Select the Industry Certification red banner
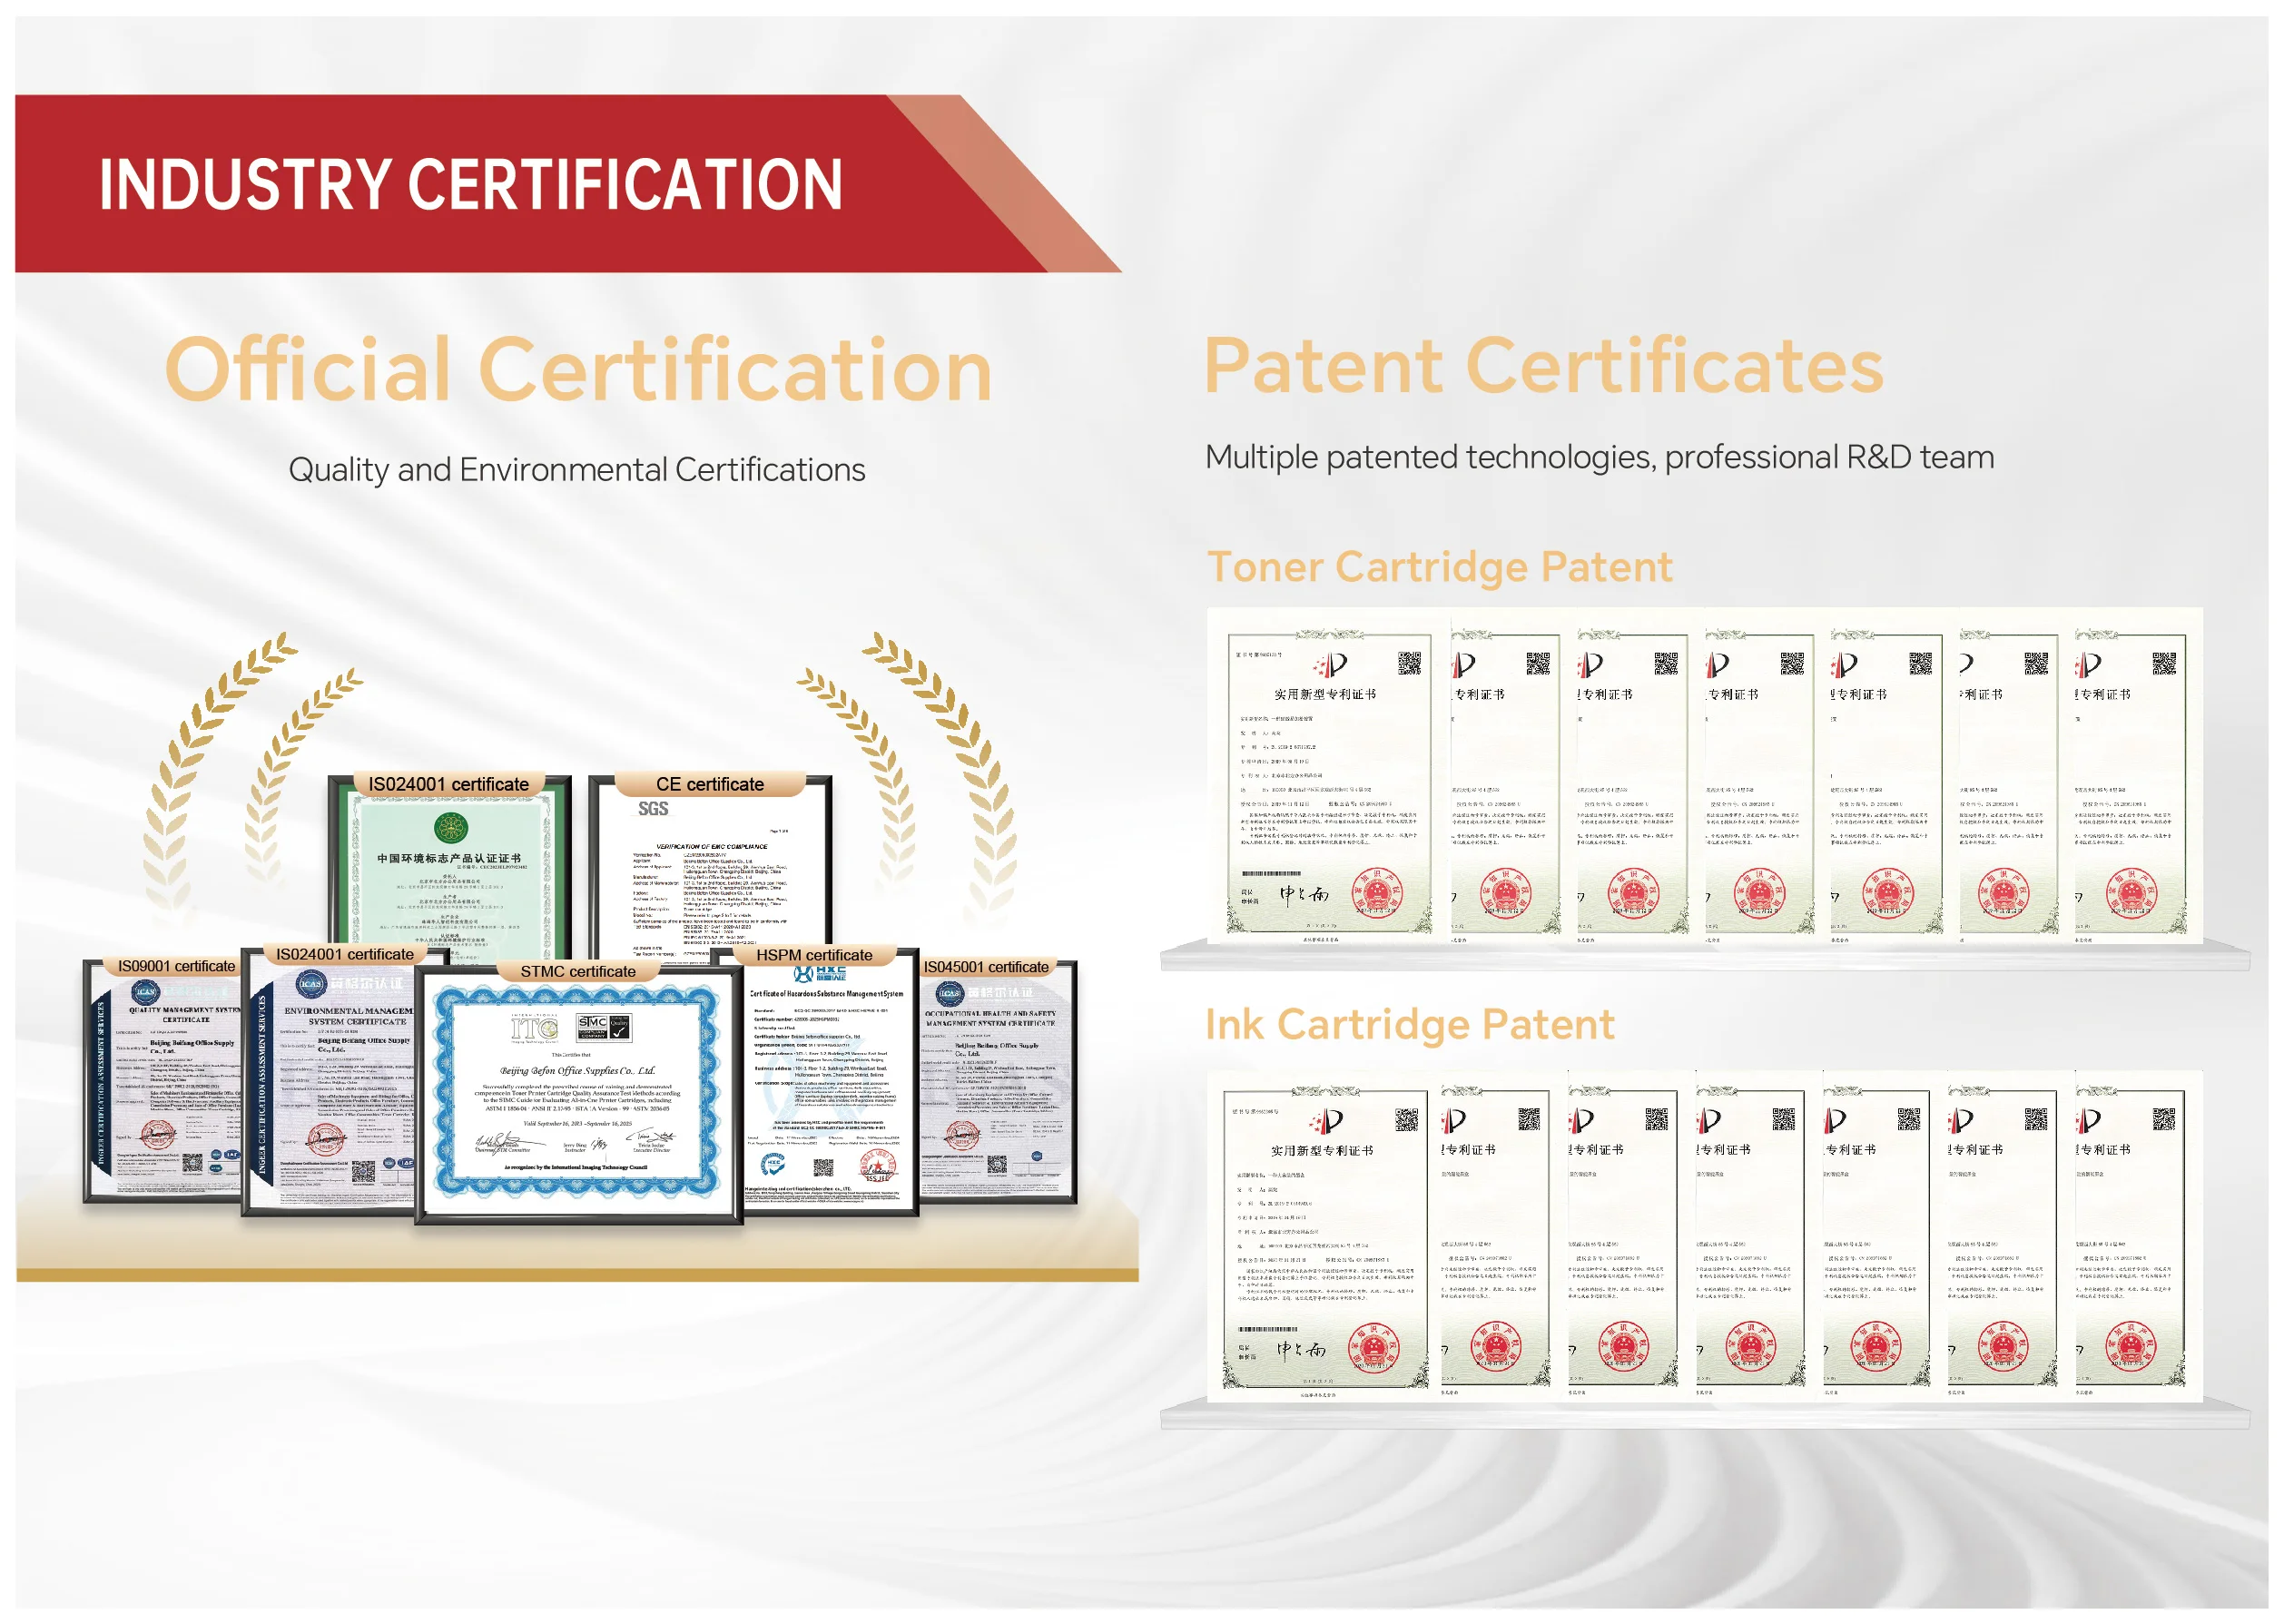This screenshot has width=2284, height=1624. click(x=470, y=184)
